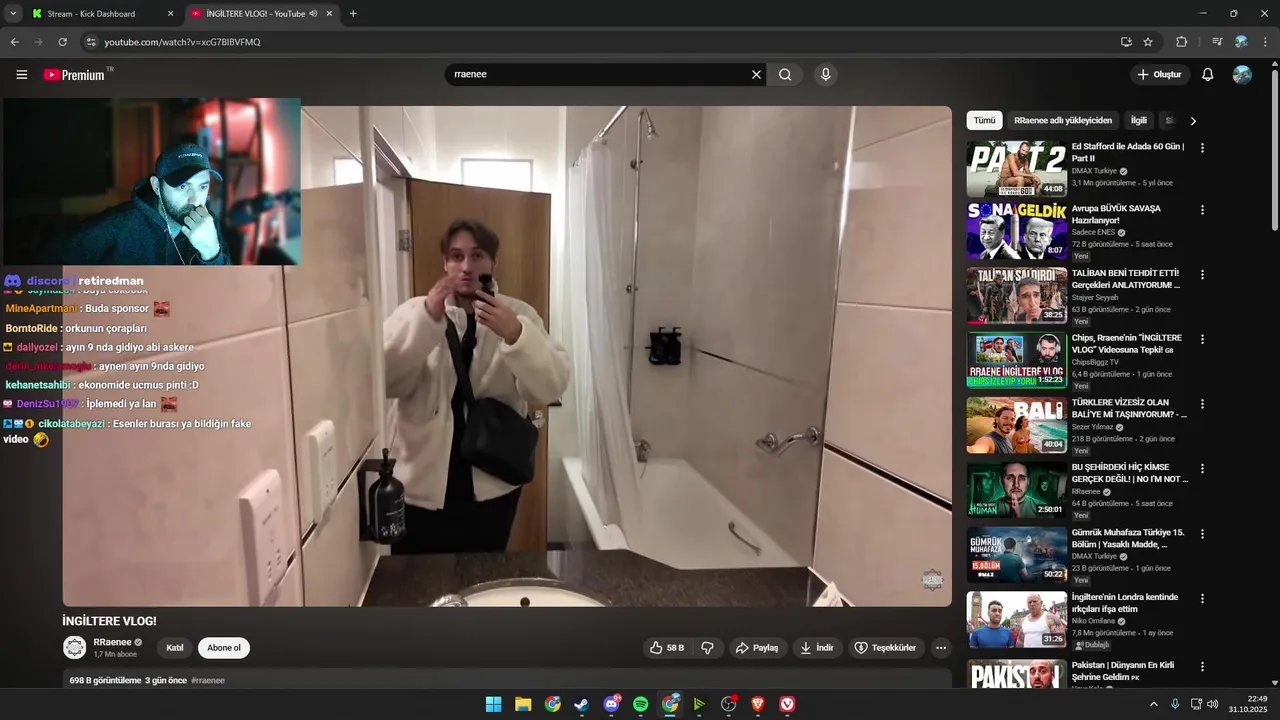Open Spotify from the taskbar
This screenshot has width=1280, height=720.
point(641,704)
